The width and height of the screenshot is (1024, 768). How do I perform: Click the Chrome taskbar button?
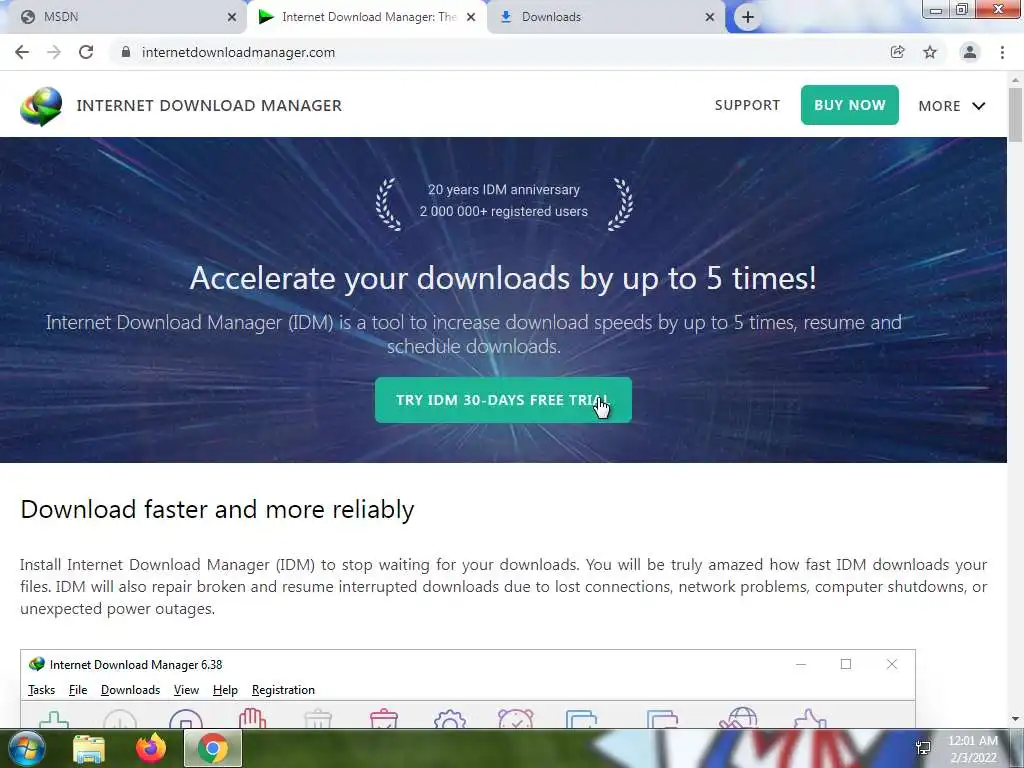click(213, 748)
